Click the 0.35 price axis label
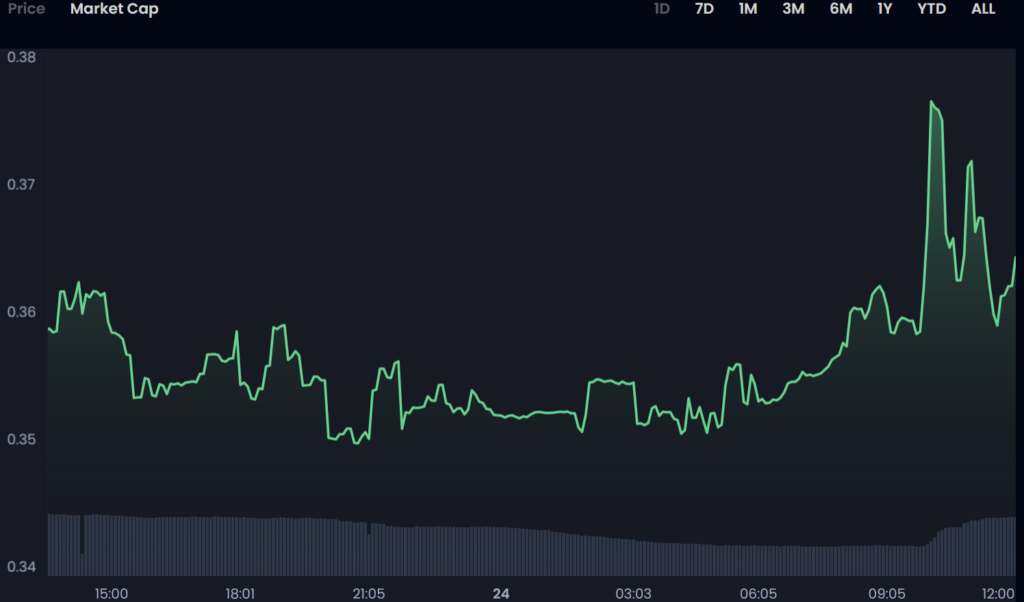 (21, 440)
